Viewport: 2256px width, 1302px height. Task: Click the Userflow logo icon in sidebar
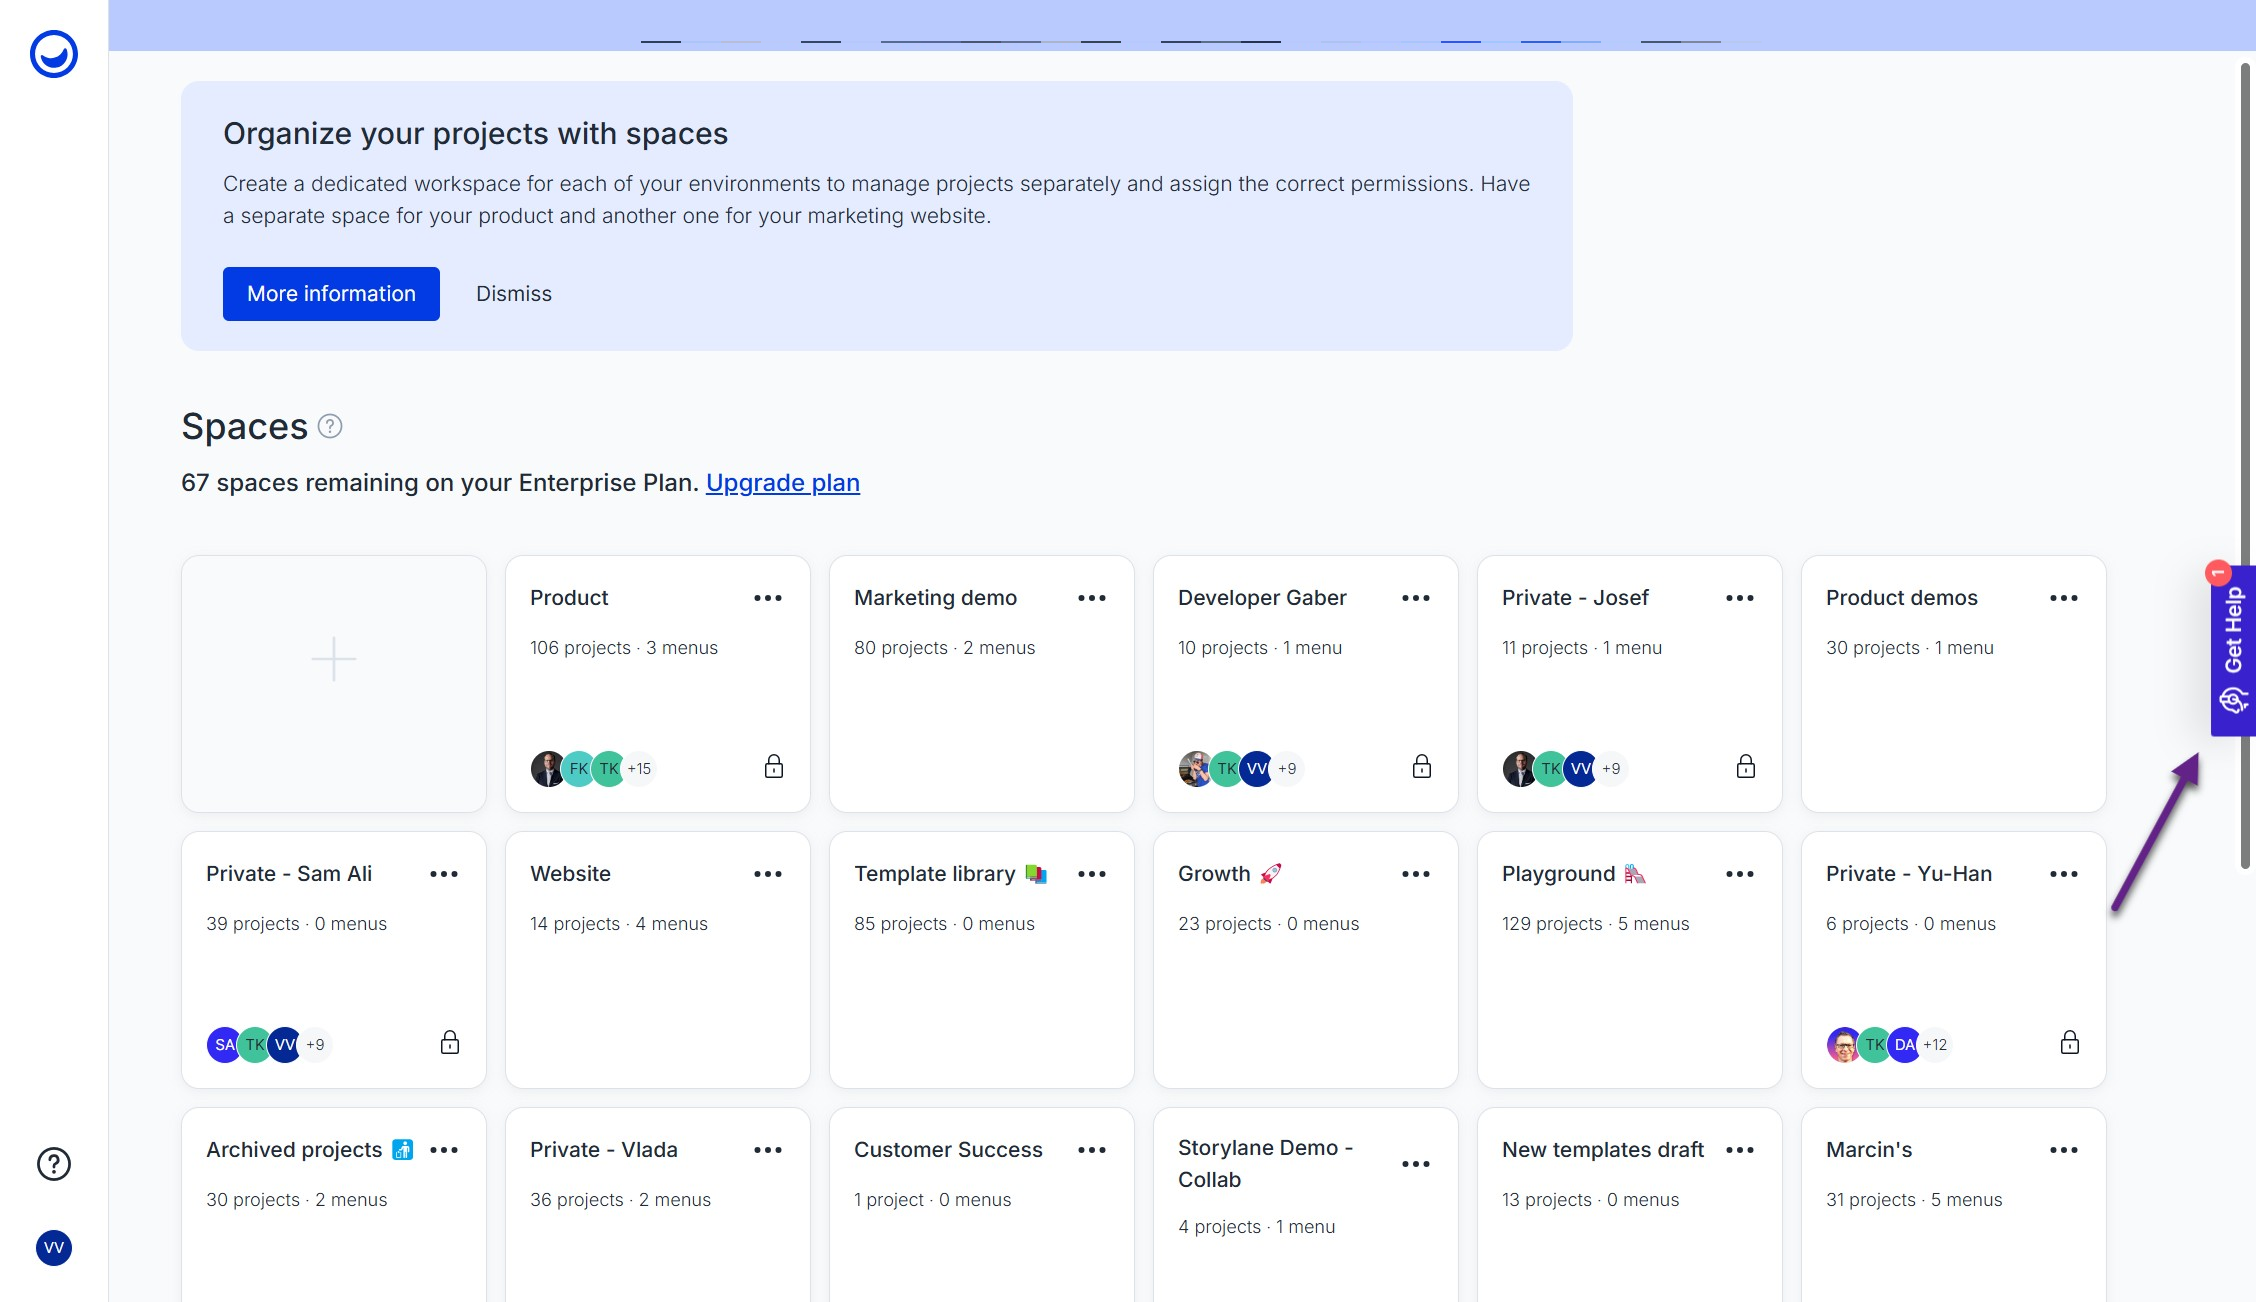coord(54,54)
